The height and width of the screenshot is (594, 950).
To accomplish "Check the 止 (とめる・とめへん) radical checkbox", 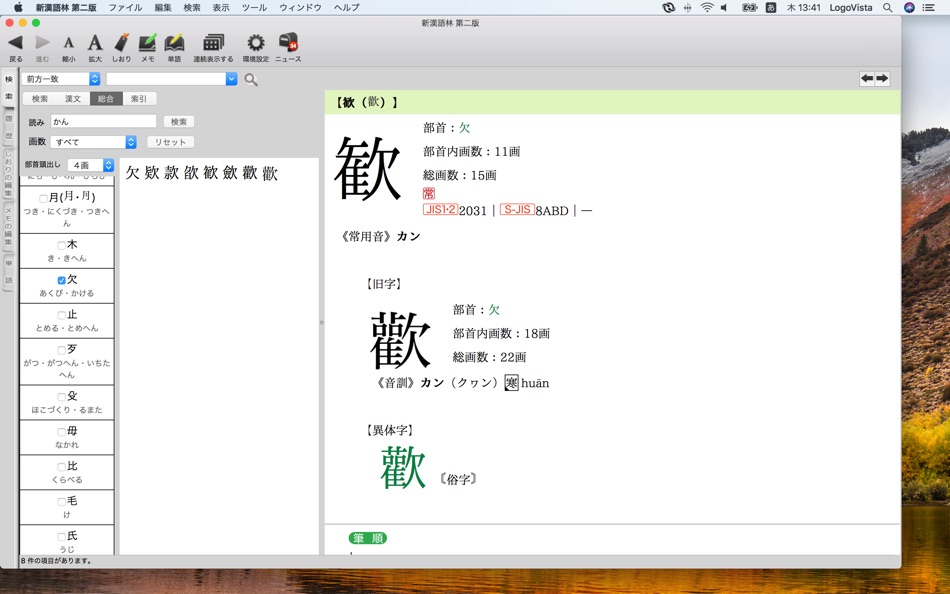I will pyautogui.click(x=61, y=315).
